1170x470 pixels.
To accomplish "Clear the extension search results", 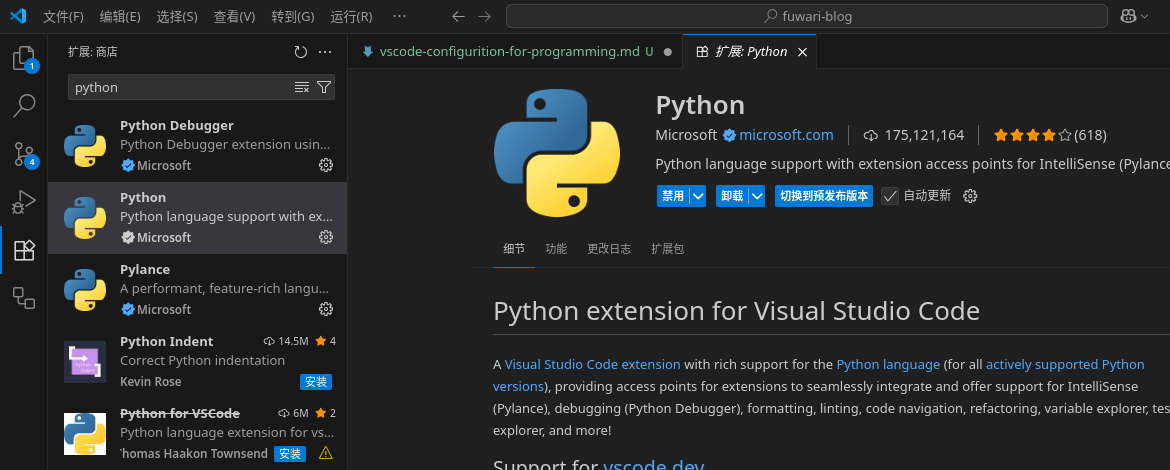I will [x=301, y=87].
